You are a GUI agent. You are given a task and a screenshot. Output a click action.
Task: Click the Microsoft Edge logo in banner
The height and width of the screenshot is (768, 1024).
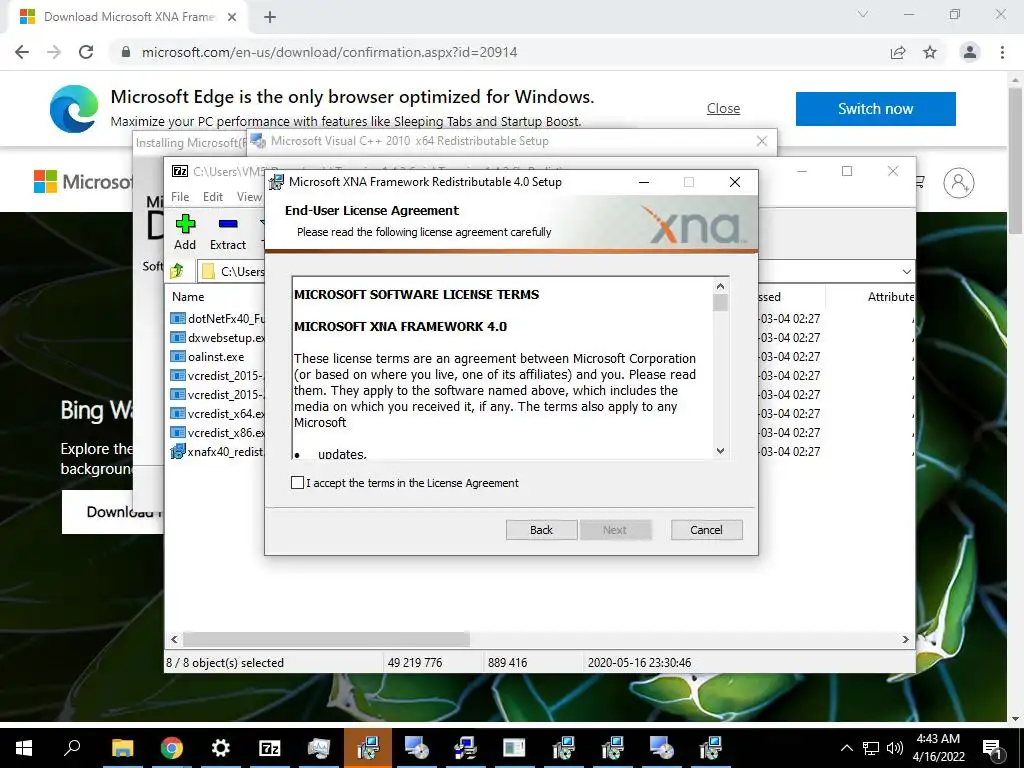coord(74,109)
